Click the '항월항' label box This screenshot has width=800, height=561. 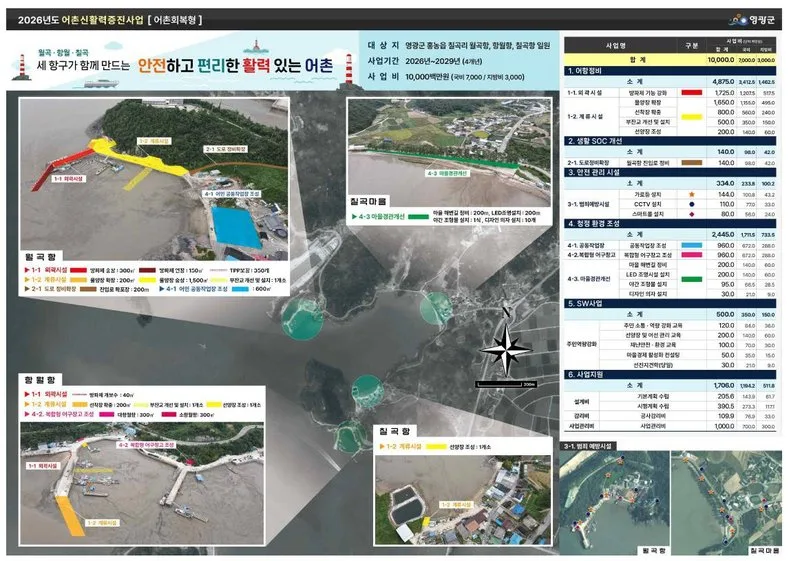tap(40, 380)
